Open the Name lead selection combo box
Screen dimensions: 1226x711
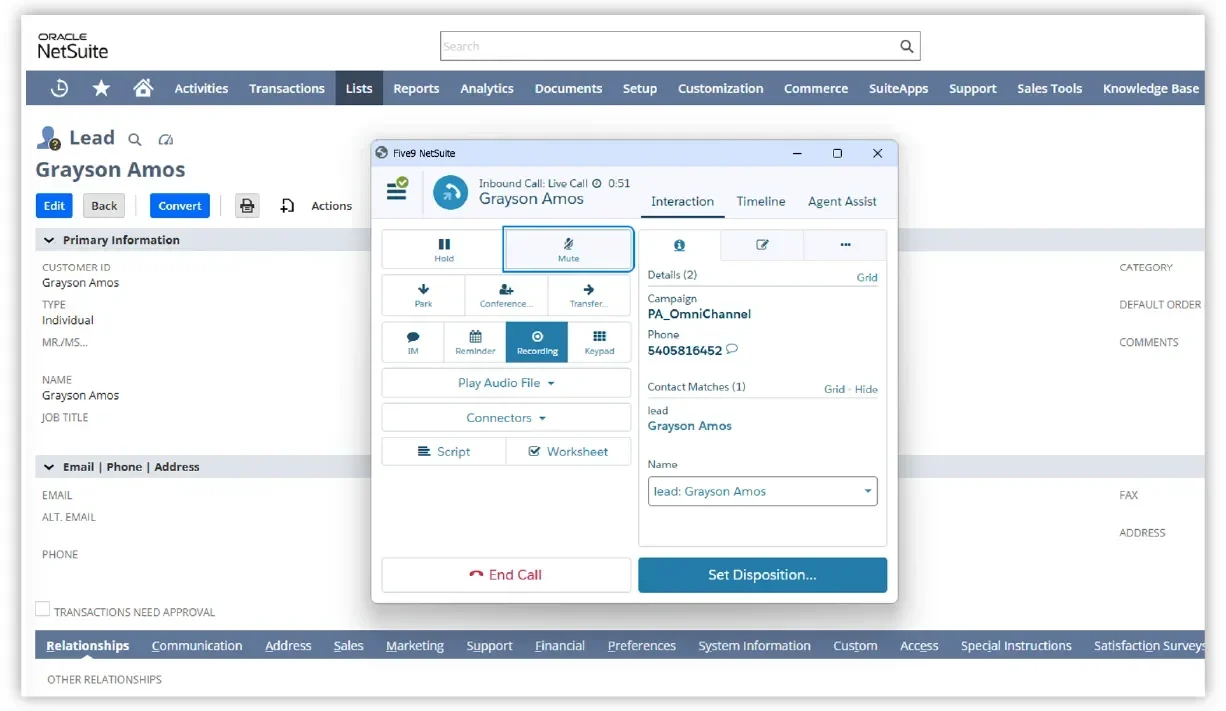pyautogui.click(x=762, y=492)
